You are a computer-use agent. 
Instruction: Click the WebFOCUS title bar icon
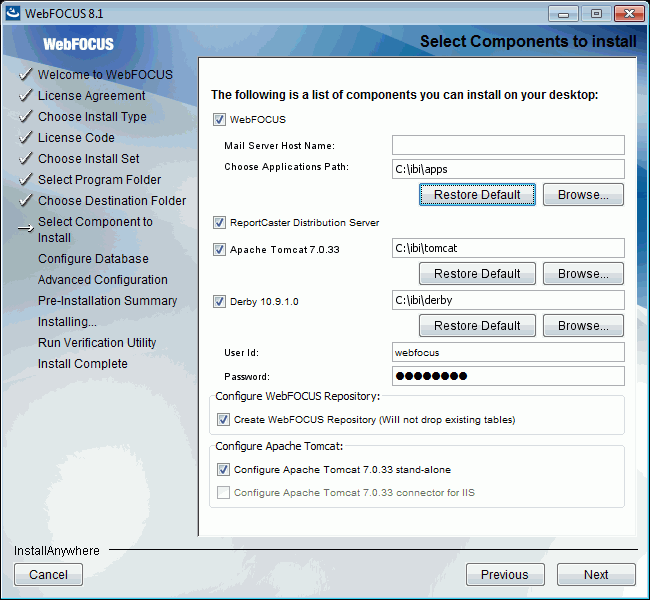click(x=12, y=13)
